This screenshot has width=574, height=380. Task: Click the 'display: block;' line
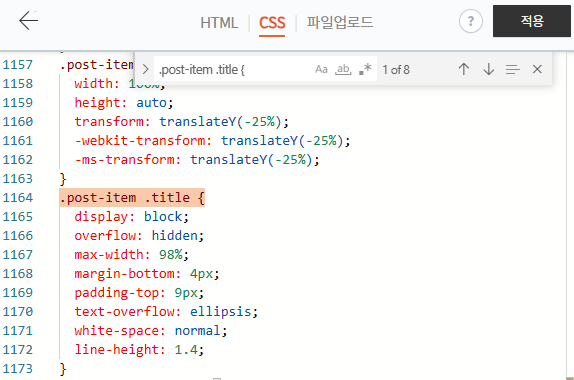[131, 217]
